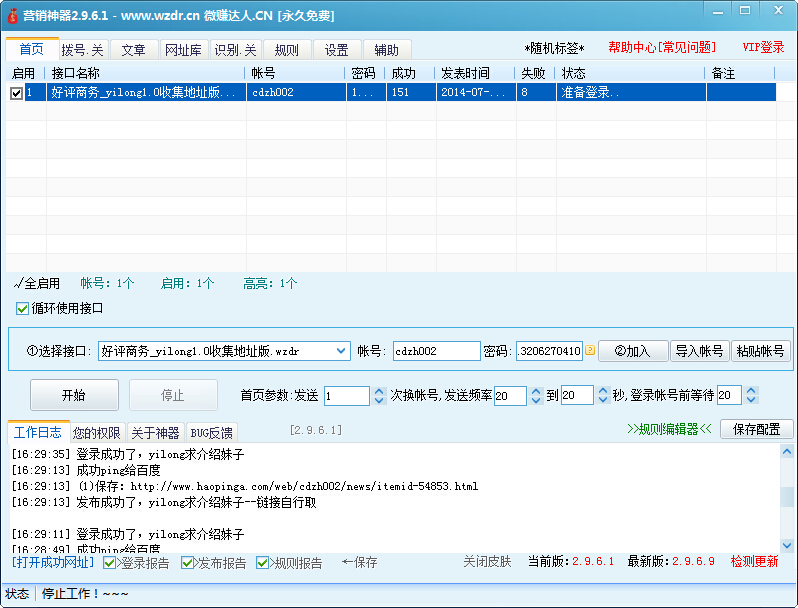Select the 关于神器 tab
The image size is (798, 608).
coord(156,433)
